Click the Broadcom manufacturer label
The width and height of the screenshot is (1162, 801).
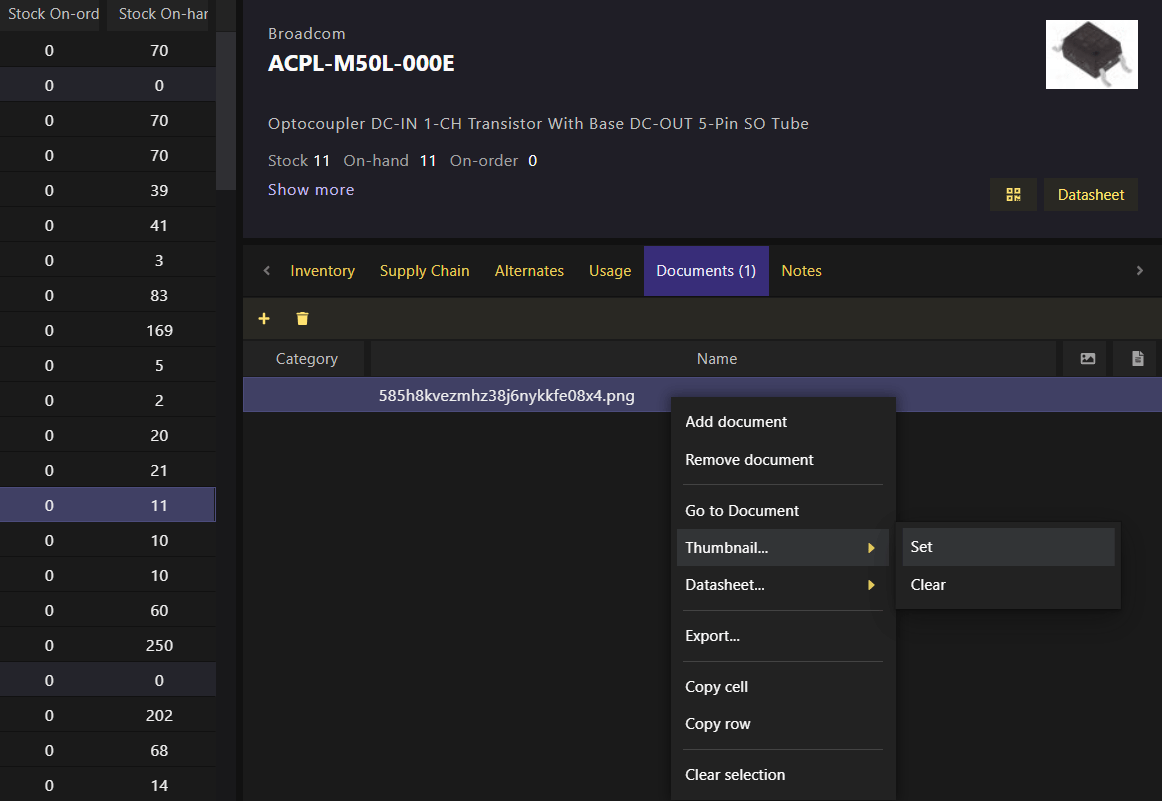307,33
